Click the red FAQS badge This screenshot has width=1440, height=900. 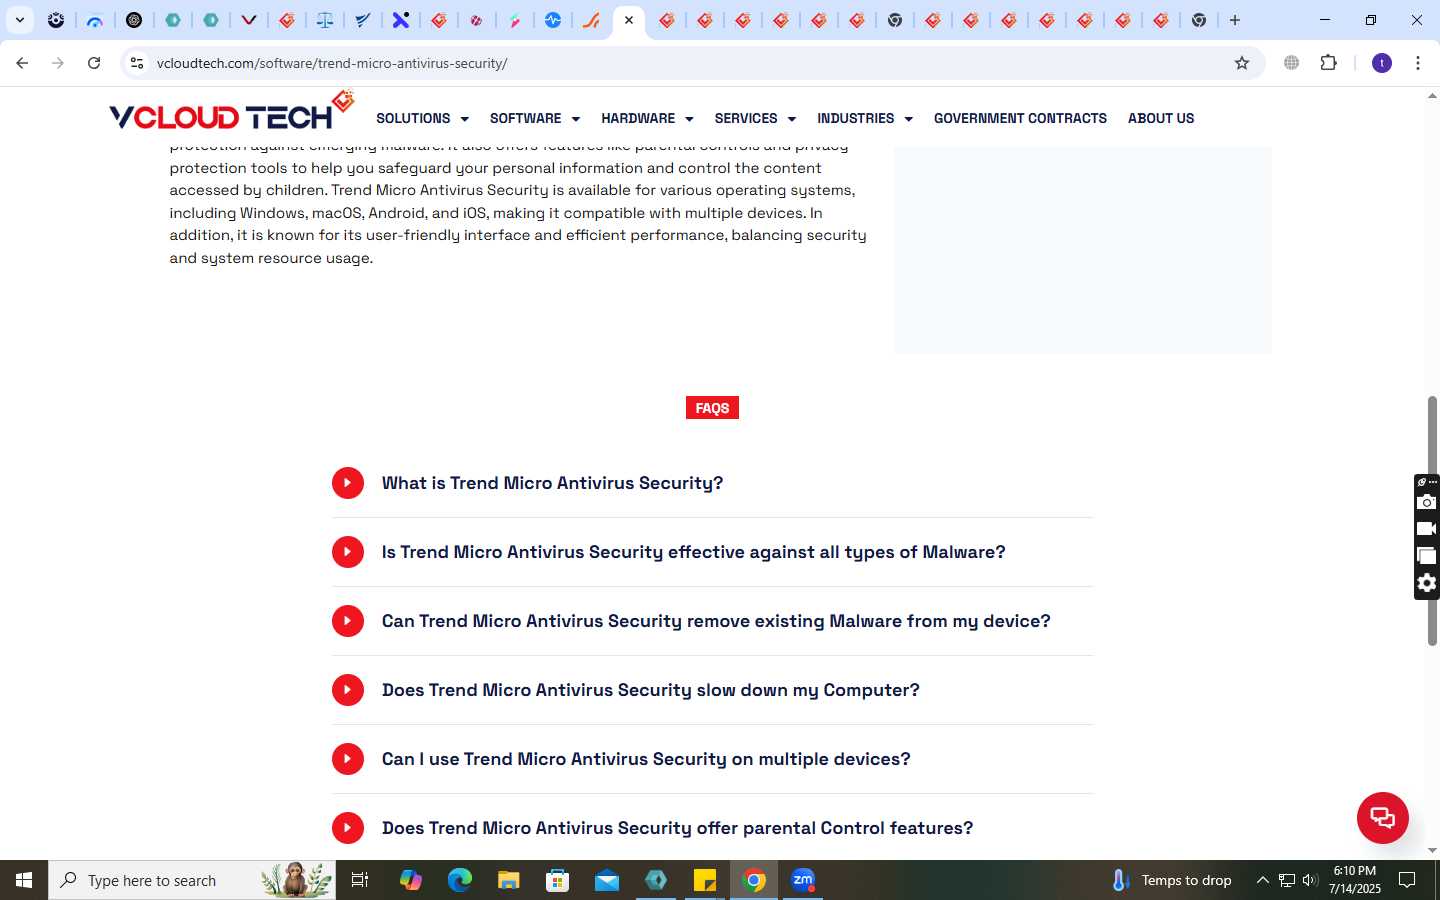[x=712, y=408]
